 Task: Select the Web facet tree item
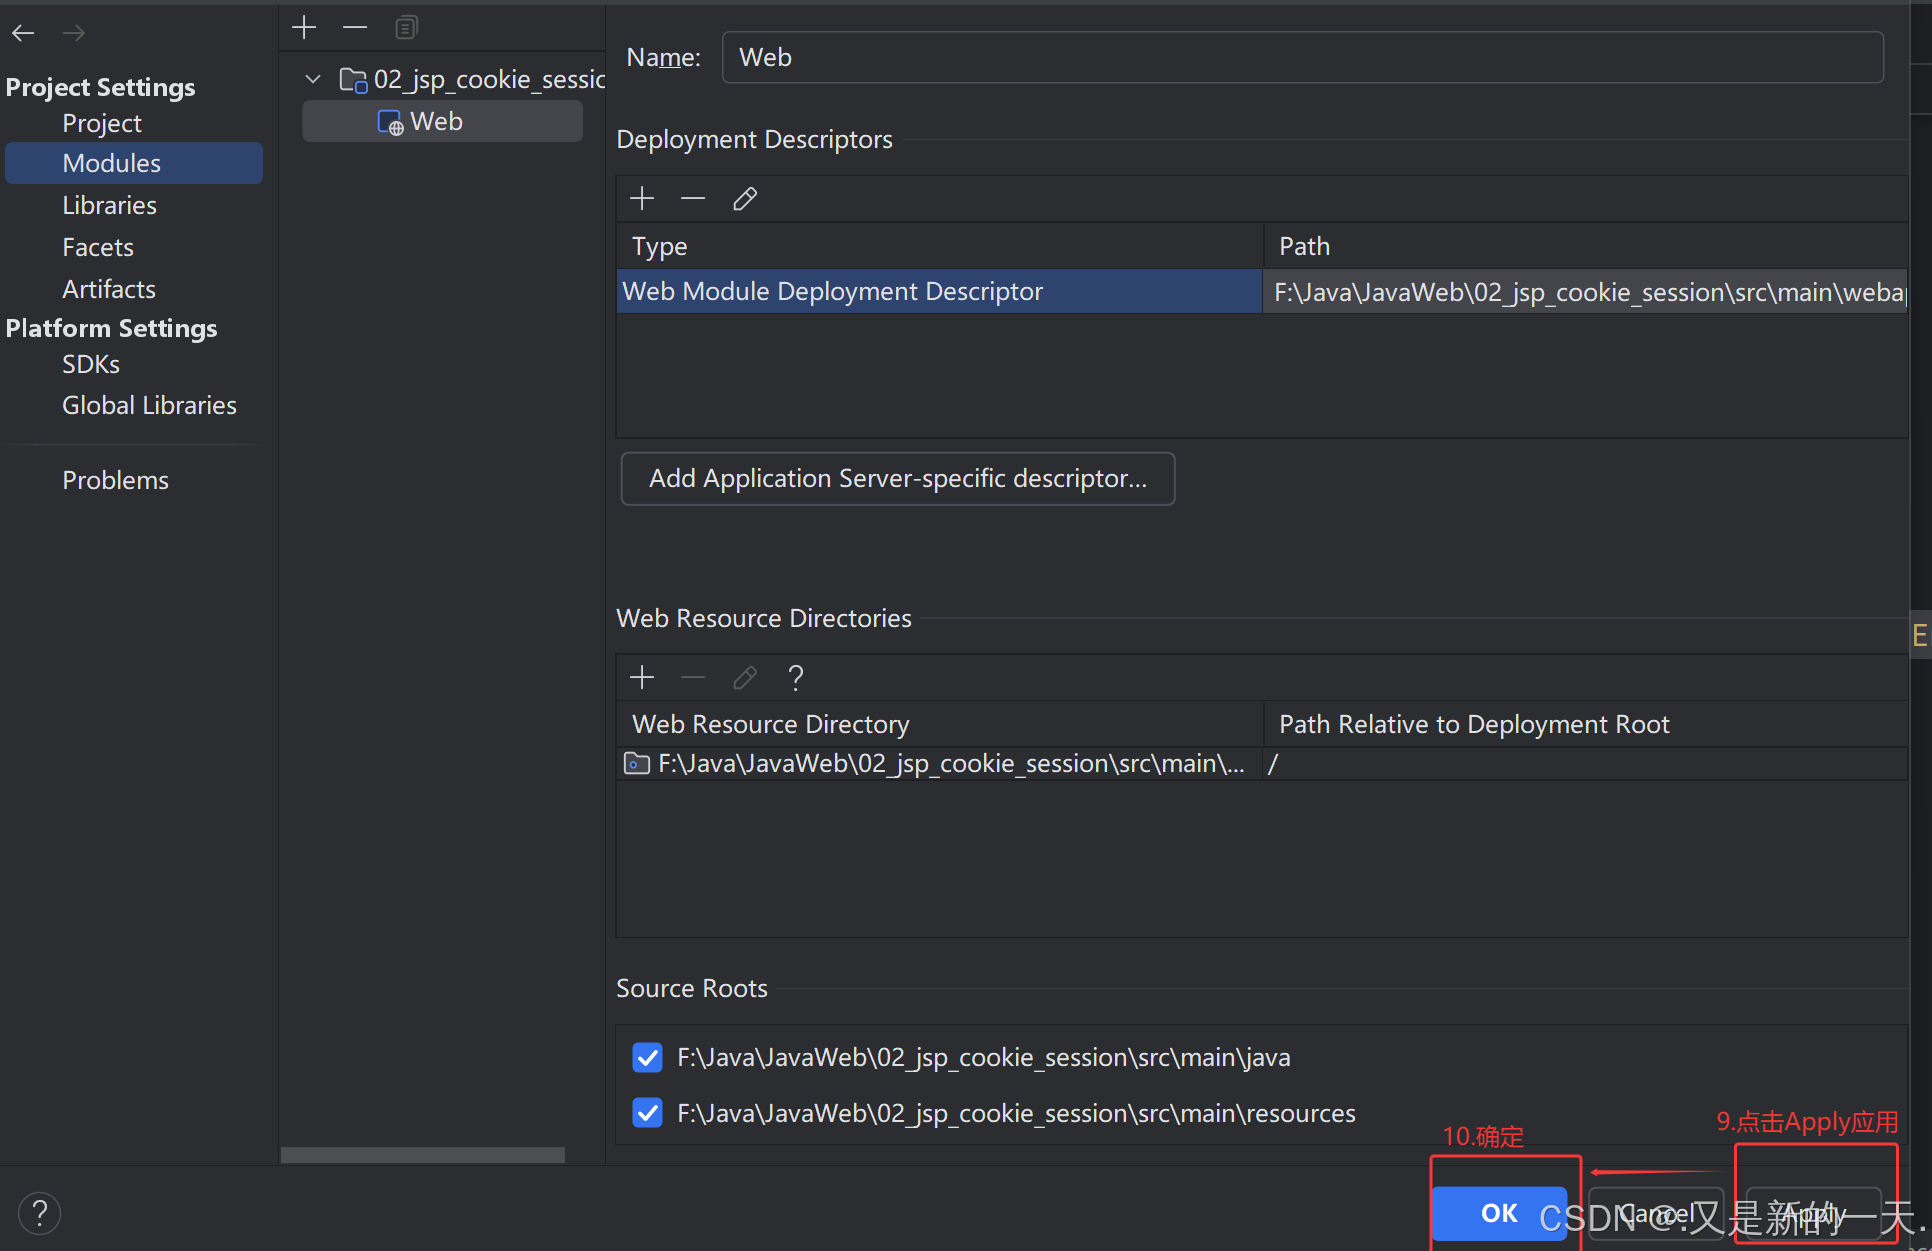click(x=436, y=121)
